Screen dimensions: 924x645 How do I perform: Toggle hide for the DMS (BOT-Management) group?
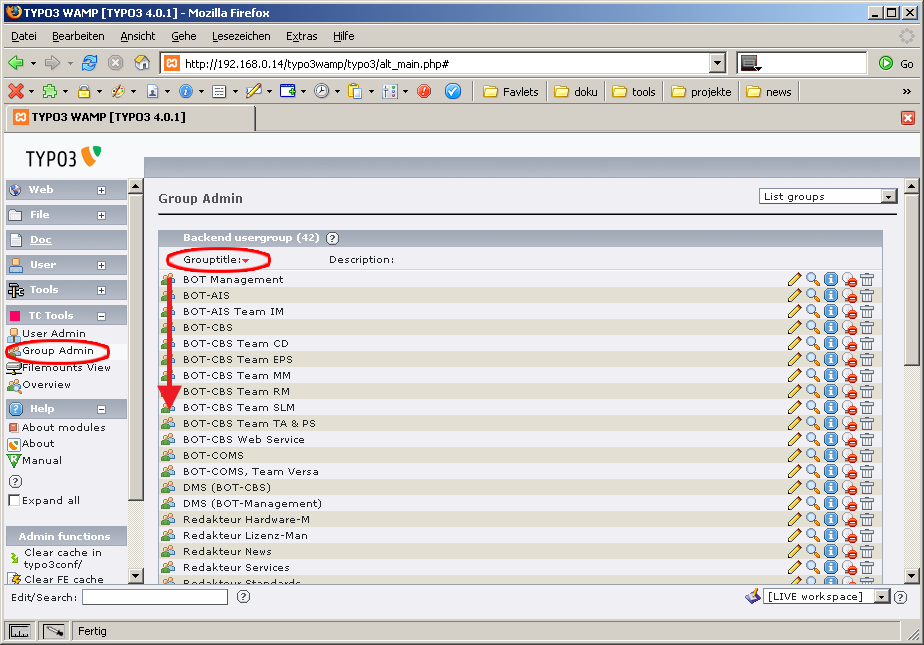click(849, 504)
